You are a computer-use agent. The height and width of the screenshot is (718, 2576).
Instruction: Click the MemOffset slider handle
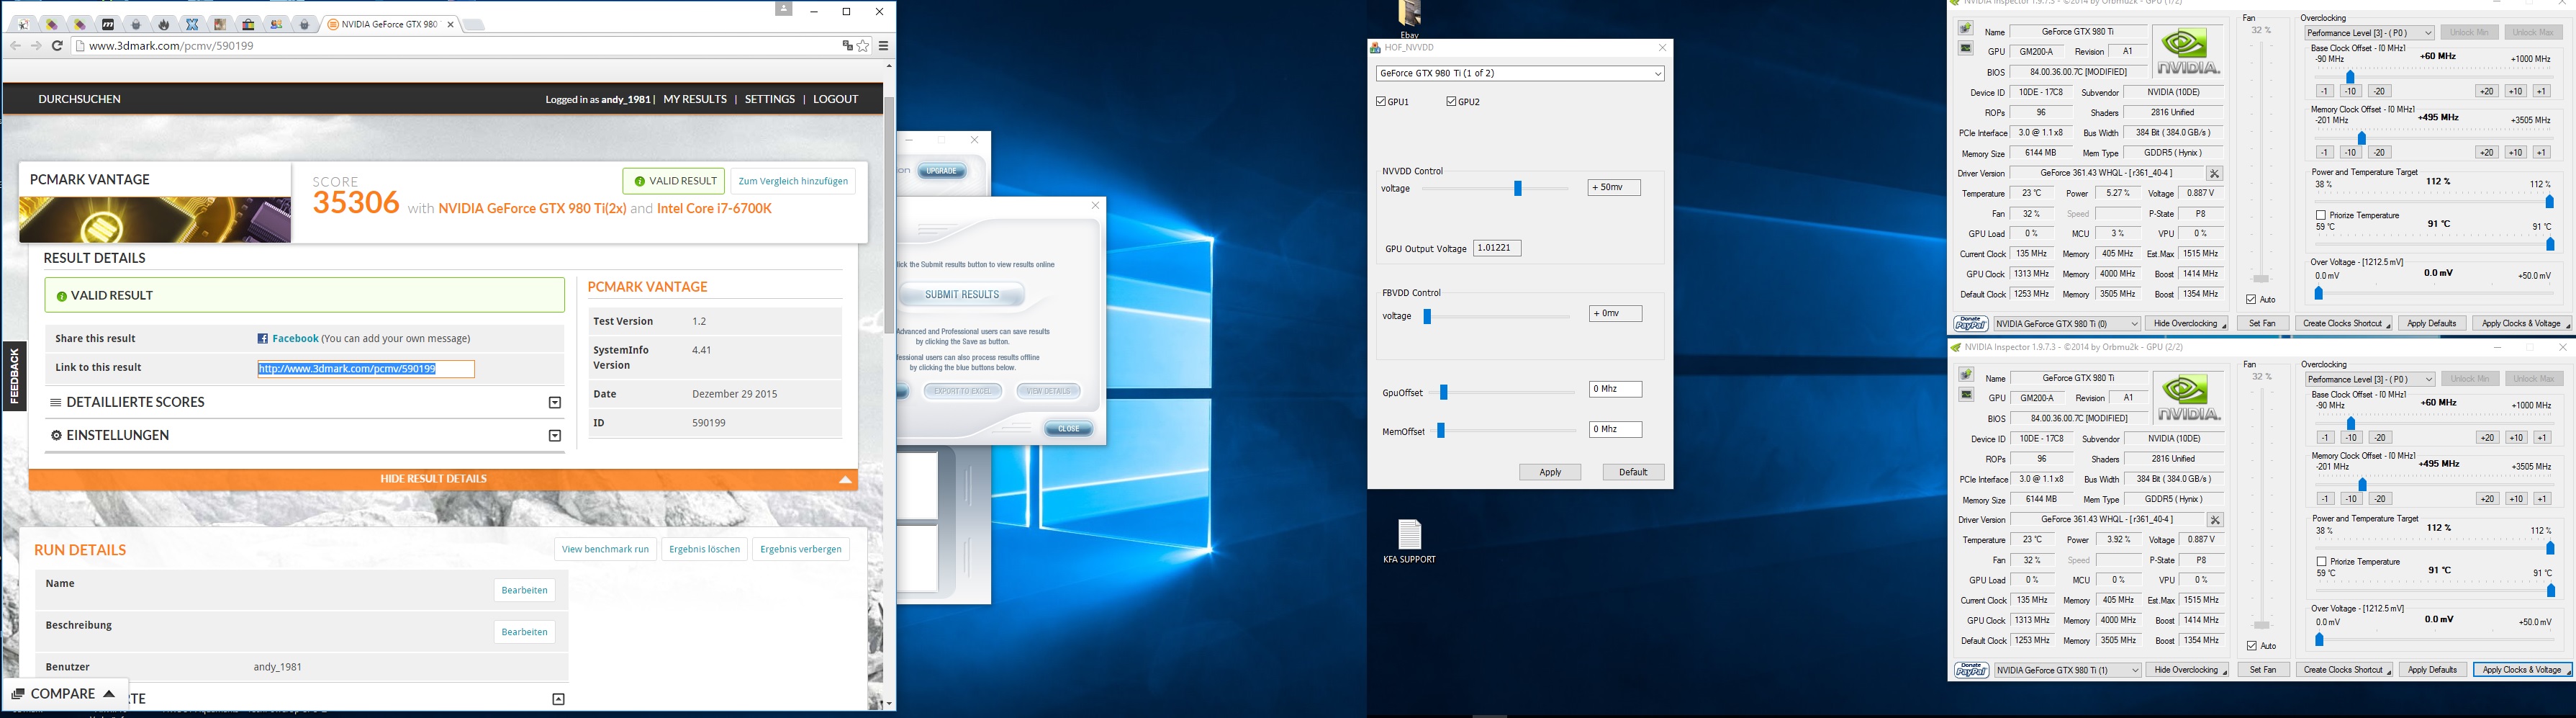point(1440,431)
